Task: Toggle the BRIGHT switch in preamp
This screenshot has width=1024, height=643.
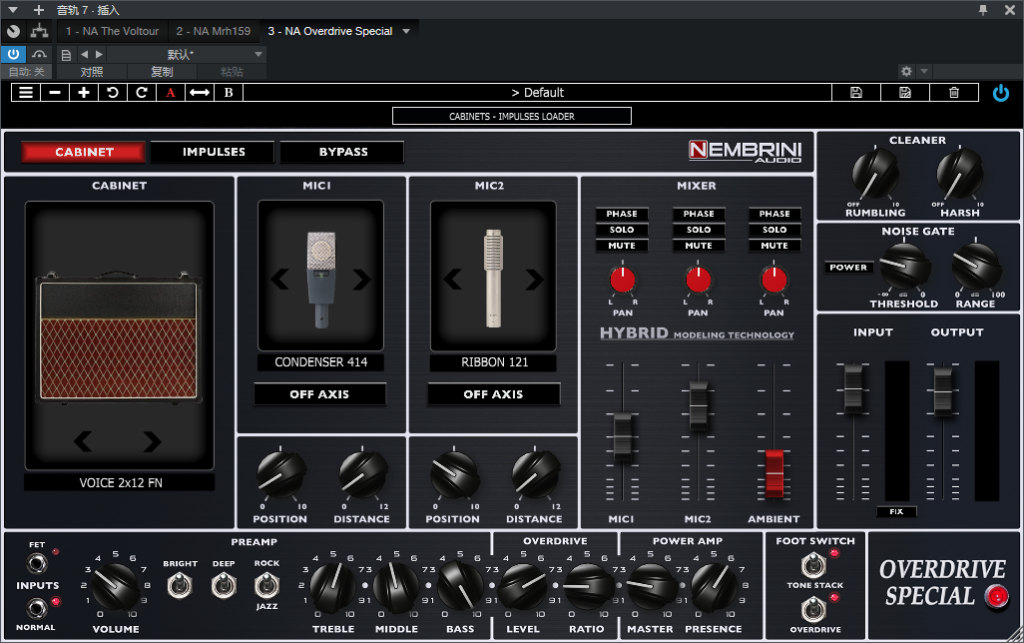Action: tap(180, 586)
